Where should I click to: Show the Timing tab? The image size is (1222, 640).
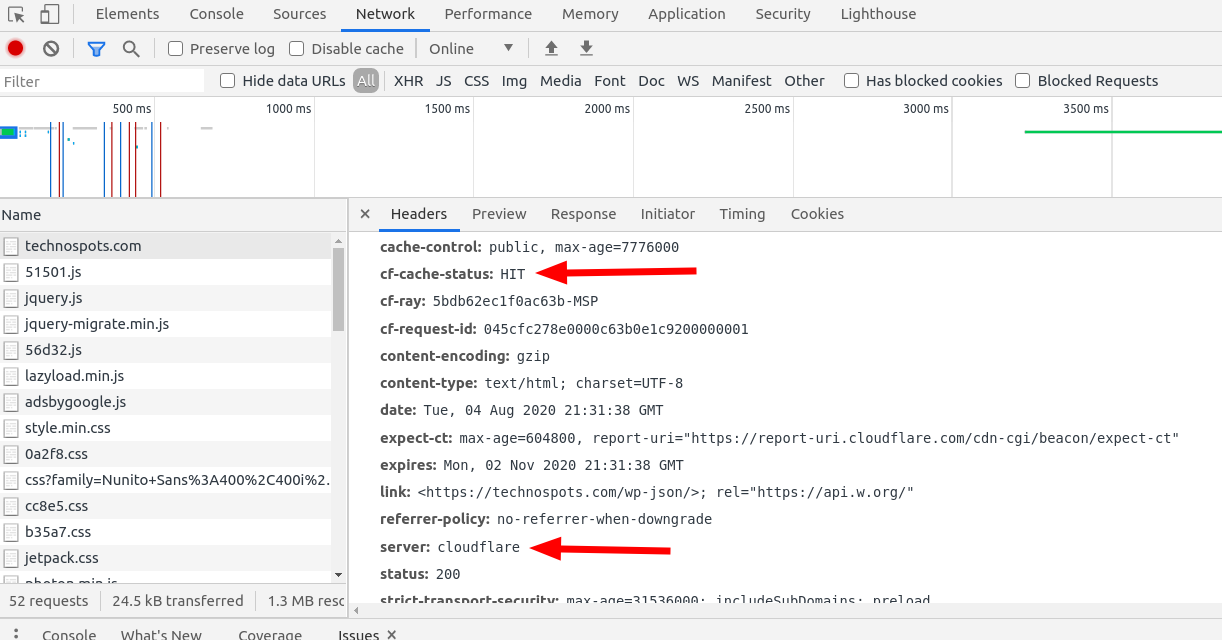pyautogui.click(x=742, y=214)
